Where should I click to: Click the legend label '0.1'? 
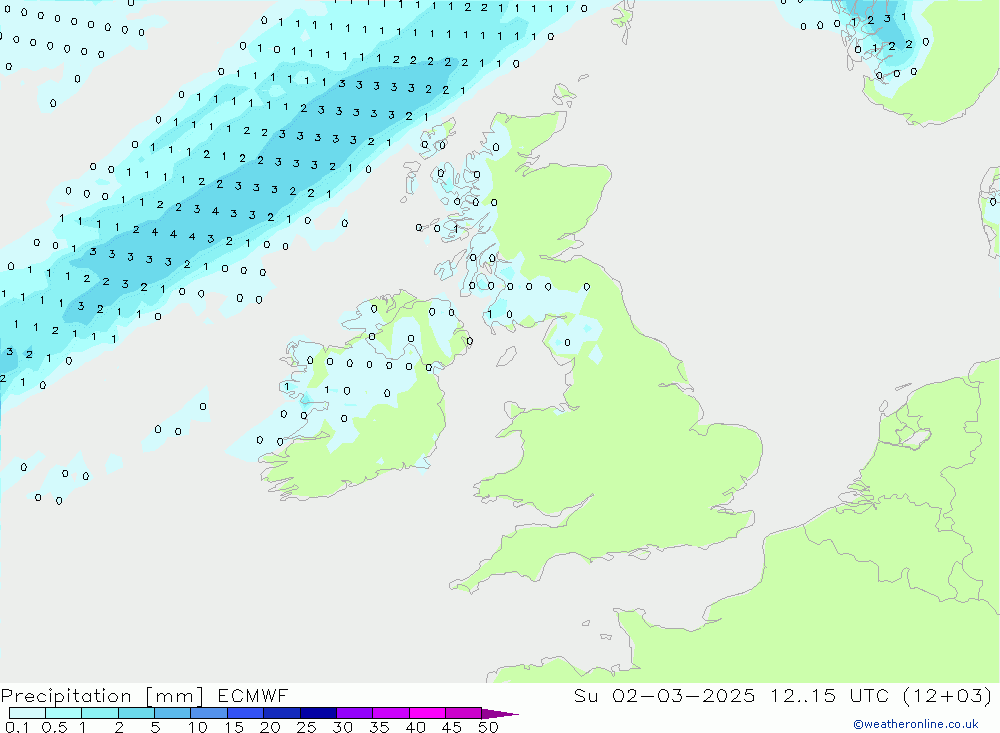pyautogui.click(x=17, y=727)
